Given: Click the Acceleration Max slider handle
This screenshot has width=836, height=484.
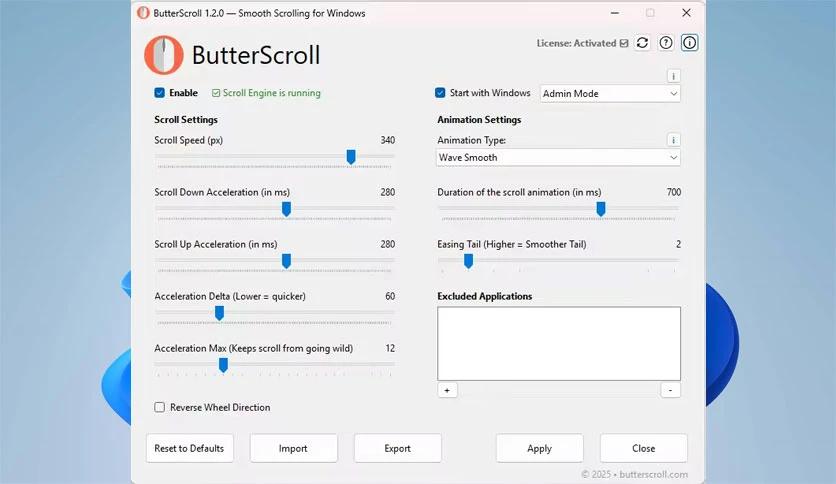Looking at the screenshot, I should (x=223, y=365).
